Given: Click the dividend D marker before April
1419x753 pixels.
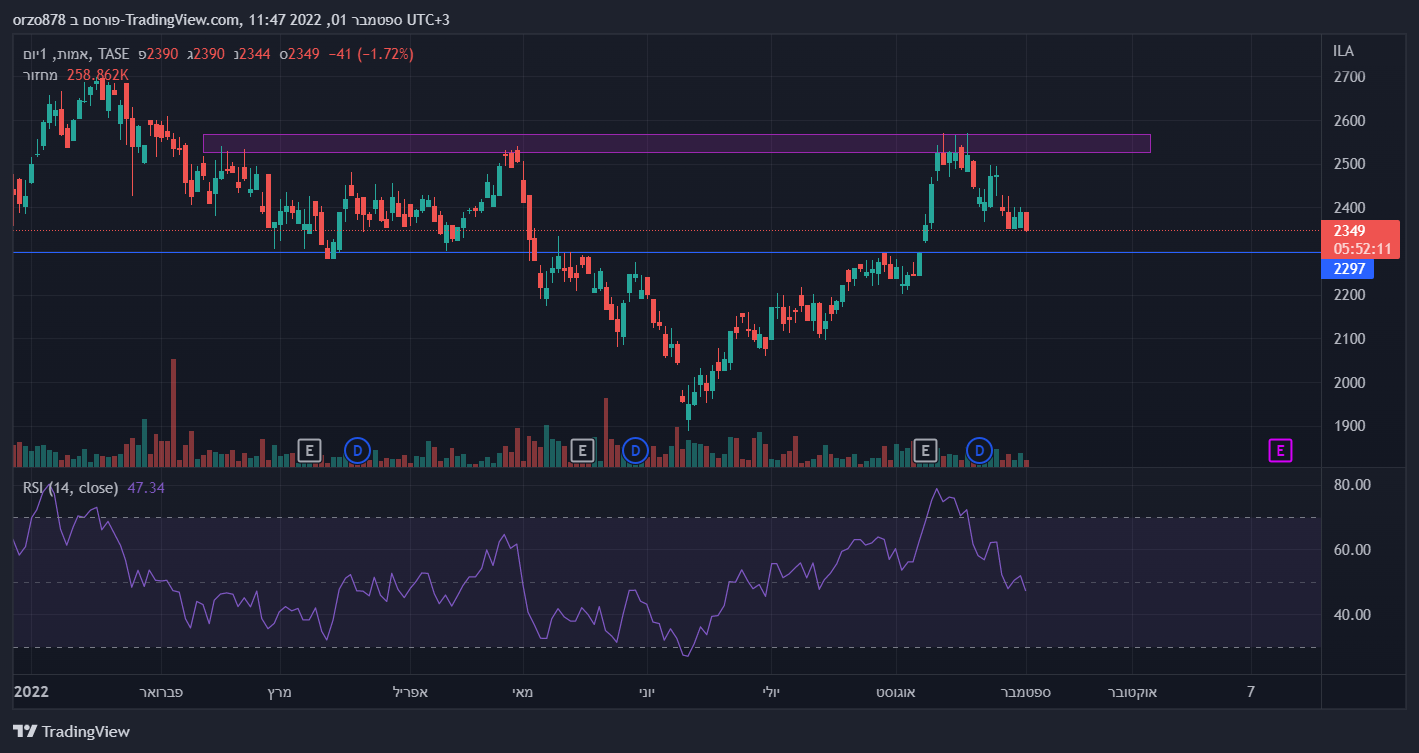Looking at the screenshot, I should tap(357, 450).
